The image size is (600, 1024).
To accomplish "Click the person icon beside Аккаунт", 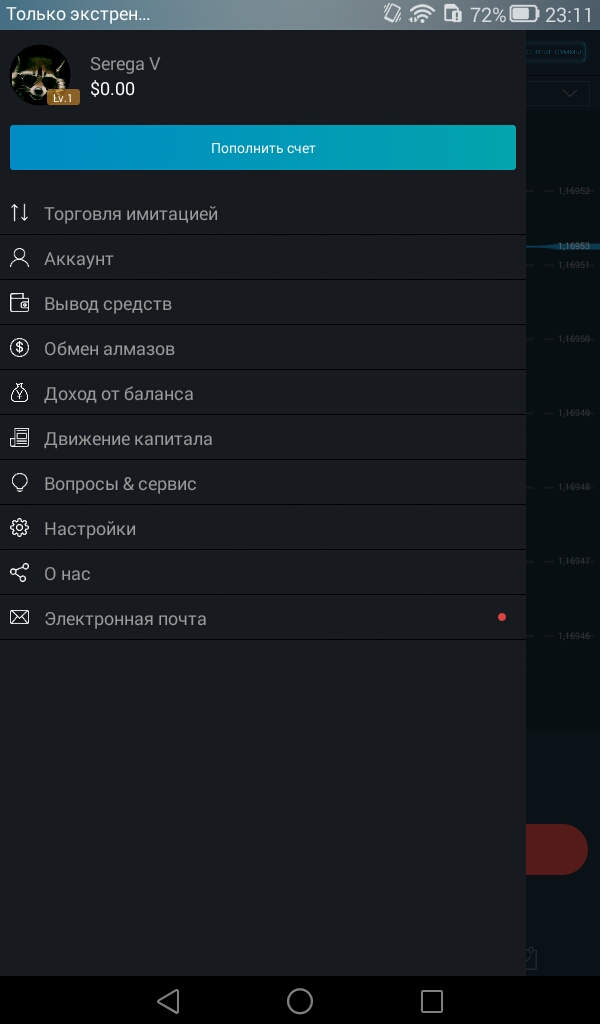I will click(x=20, y=258).
